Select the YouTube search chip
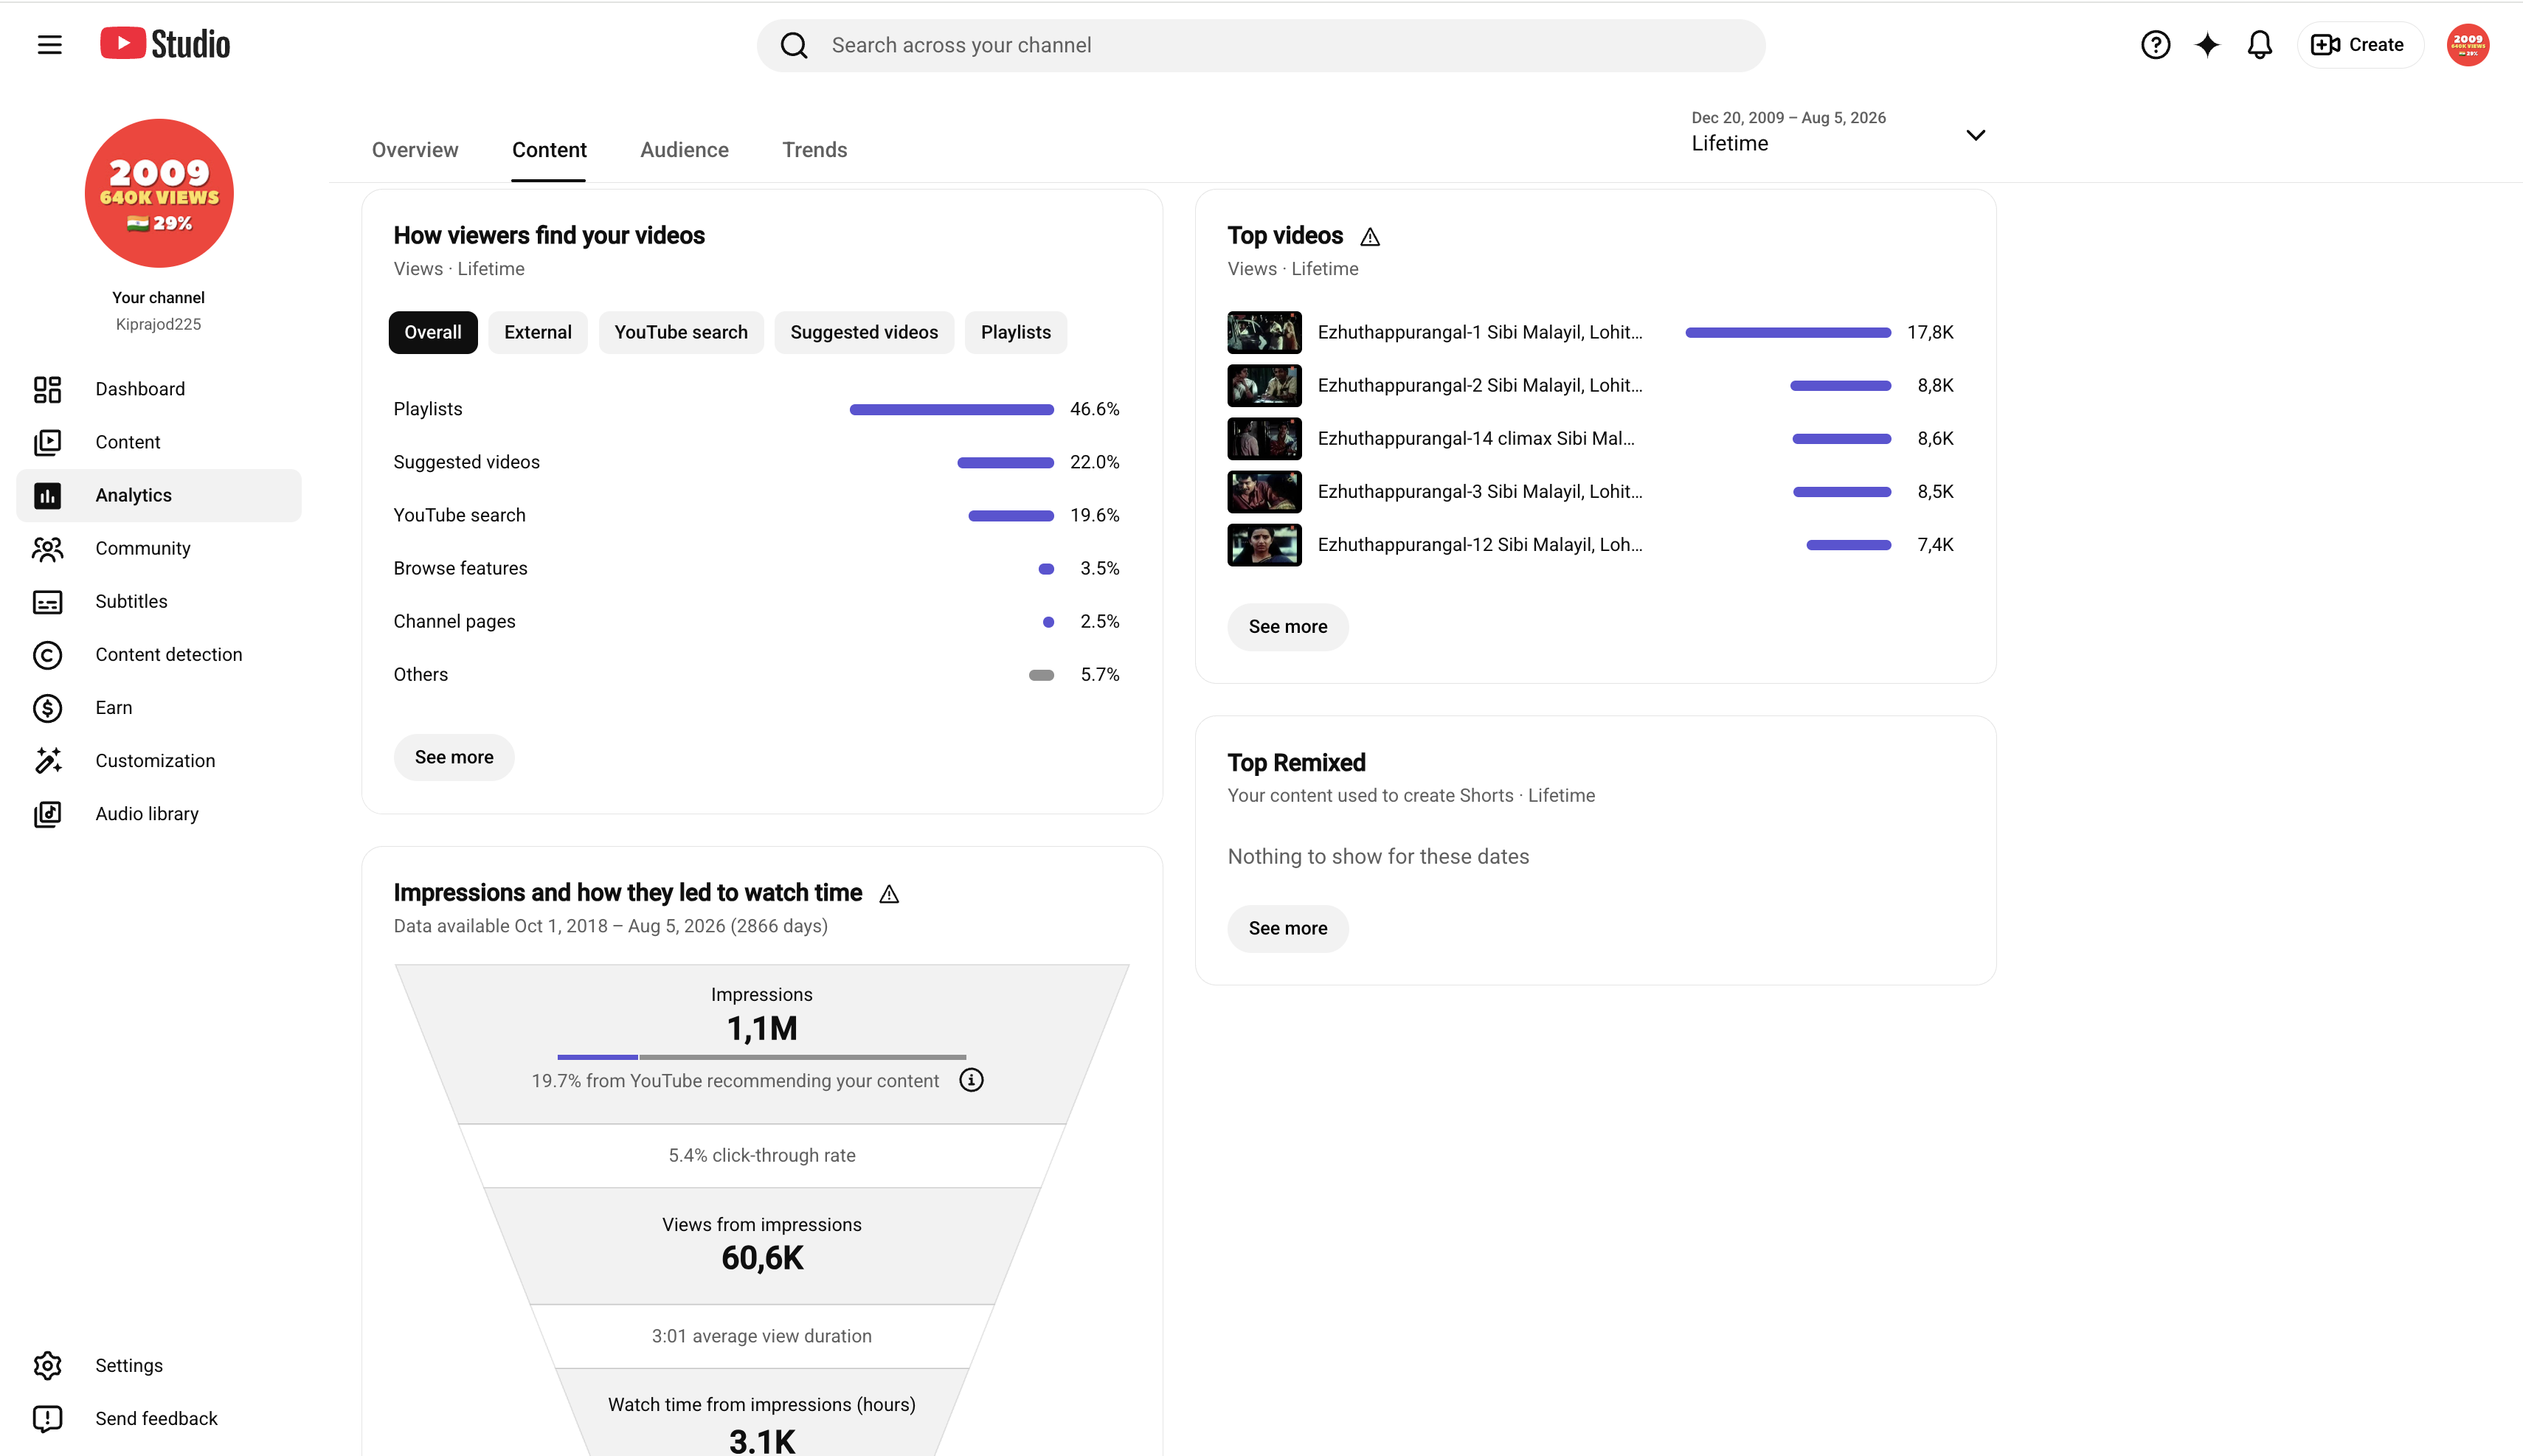 [681, 332]
